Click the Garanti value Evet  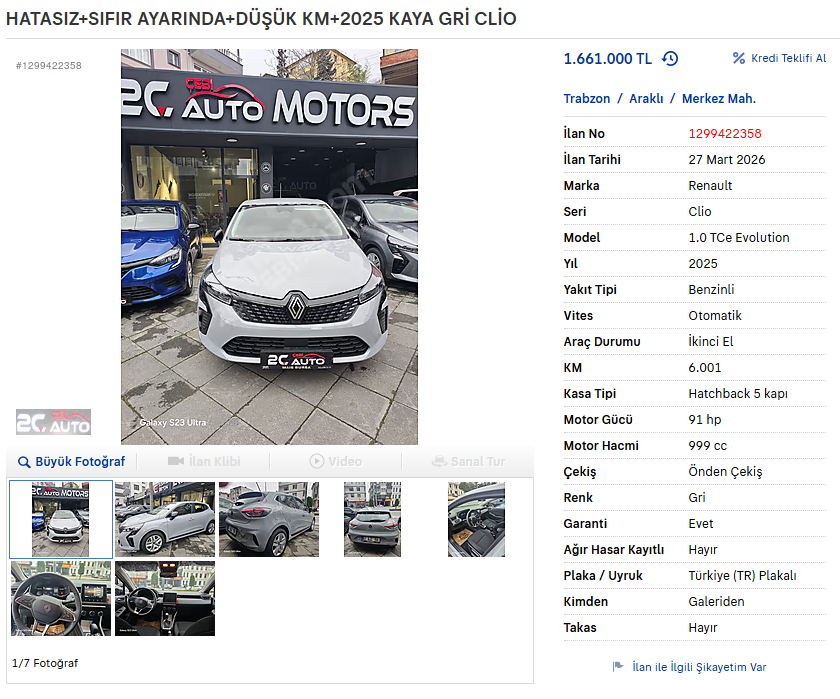[x=700, y=523]
